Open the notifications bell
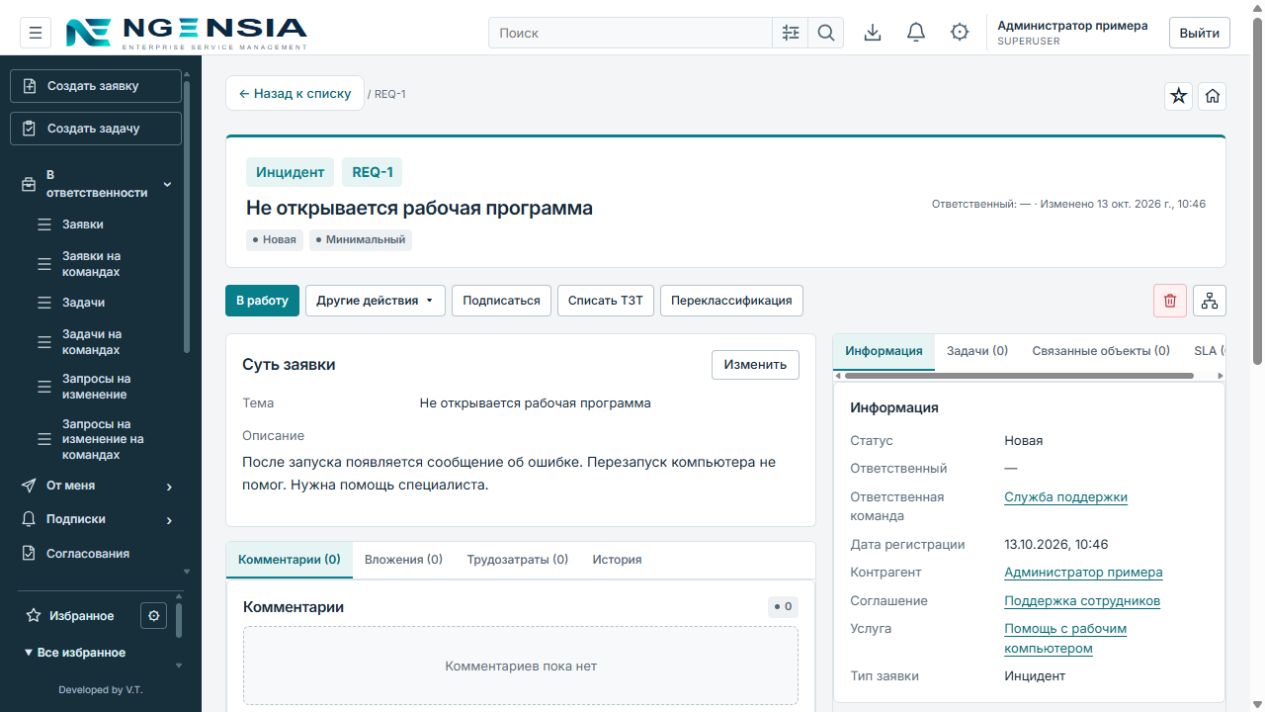1265x712 pixels. 916,33
